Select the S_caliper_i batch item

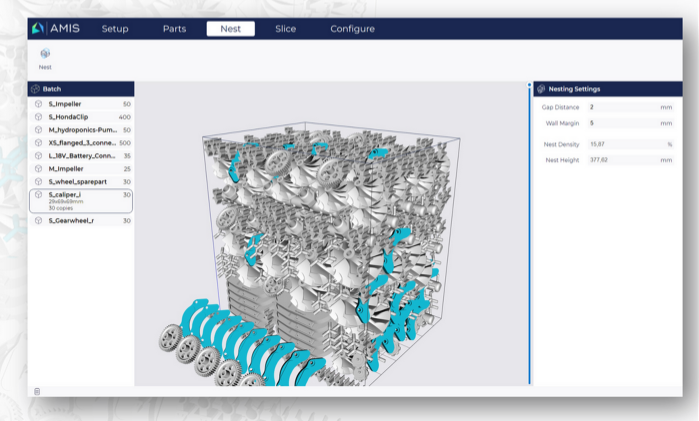coord(82,201)
